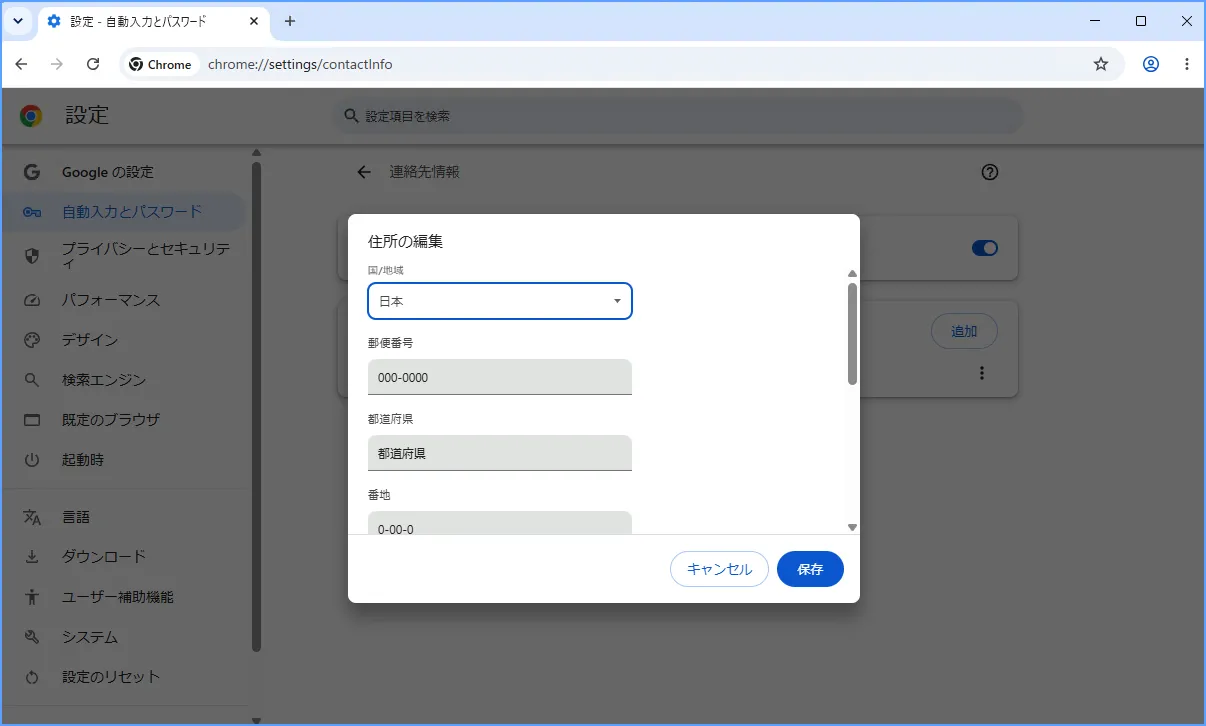
Task: Reload the page with refresh icon
Action: (93, 64)
